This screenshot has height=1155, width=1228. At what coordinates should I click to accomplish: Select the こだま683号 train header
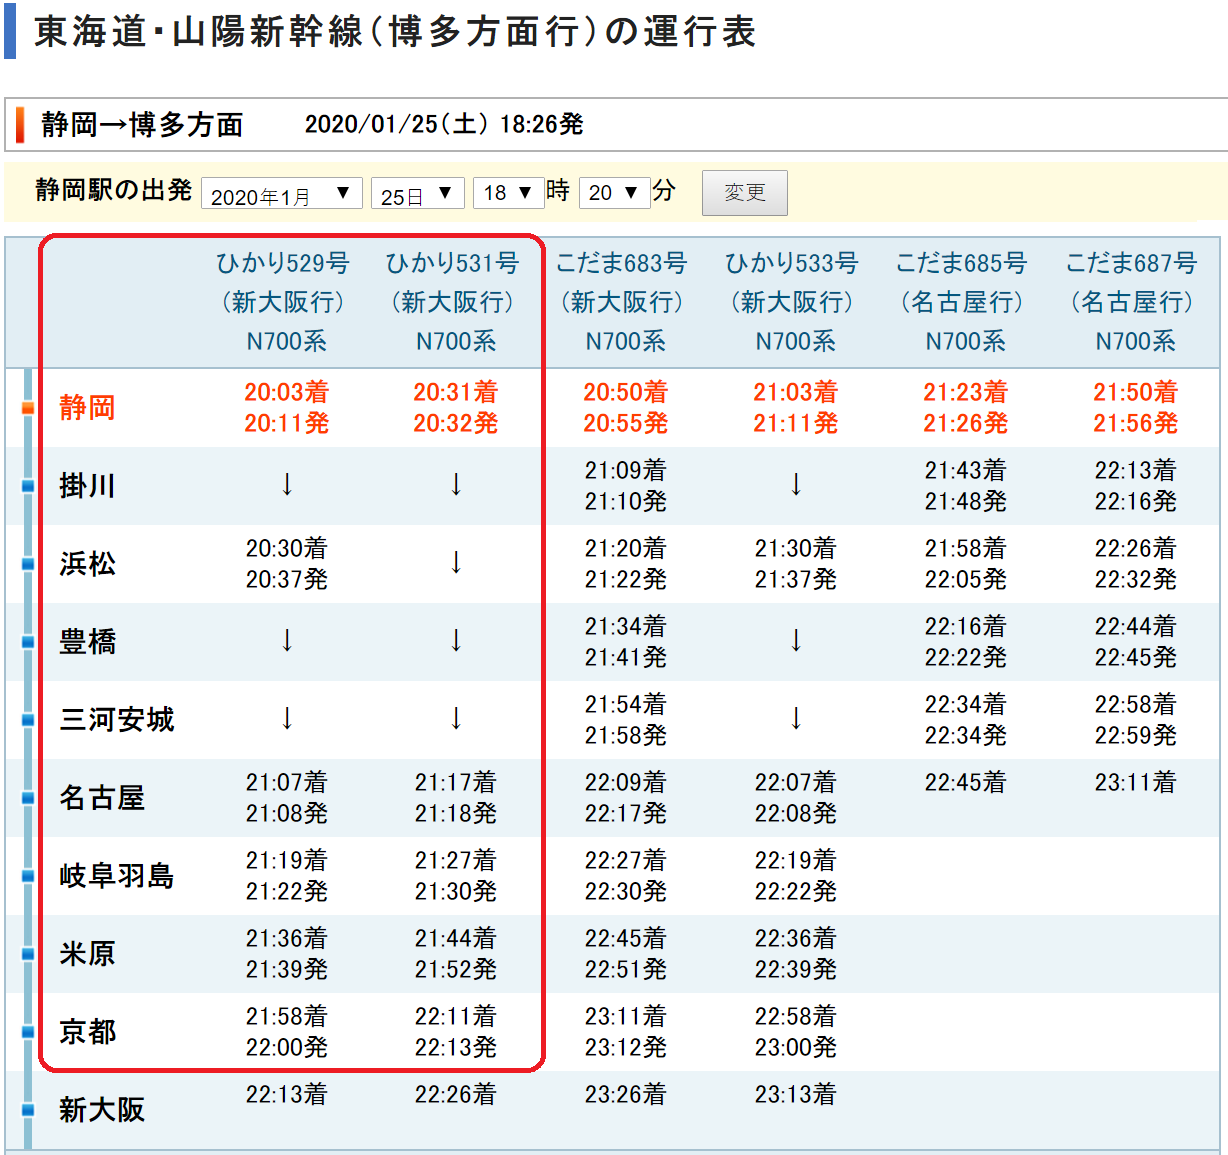pos(622,264)
